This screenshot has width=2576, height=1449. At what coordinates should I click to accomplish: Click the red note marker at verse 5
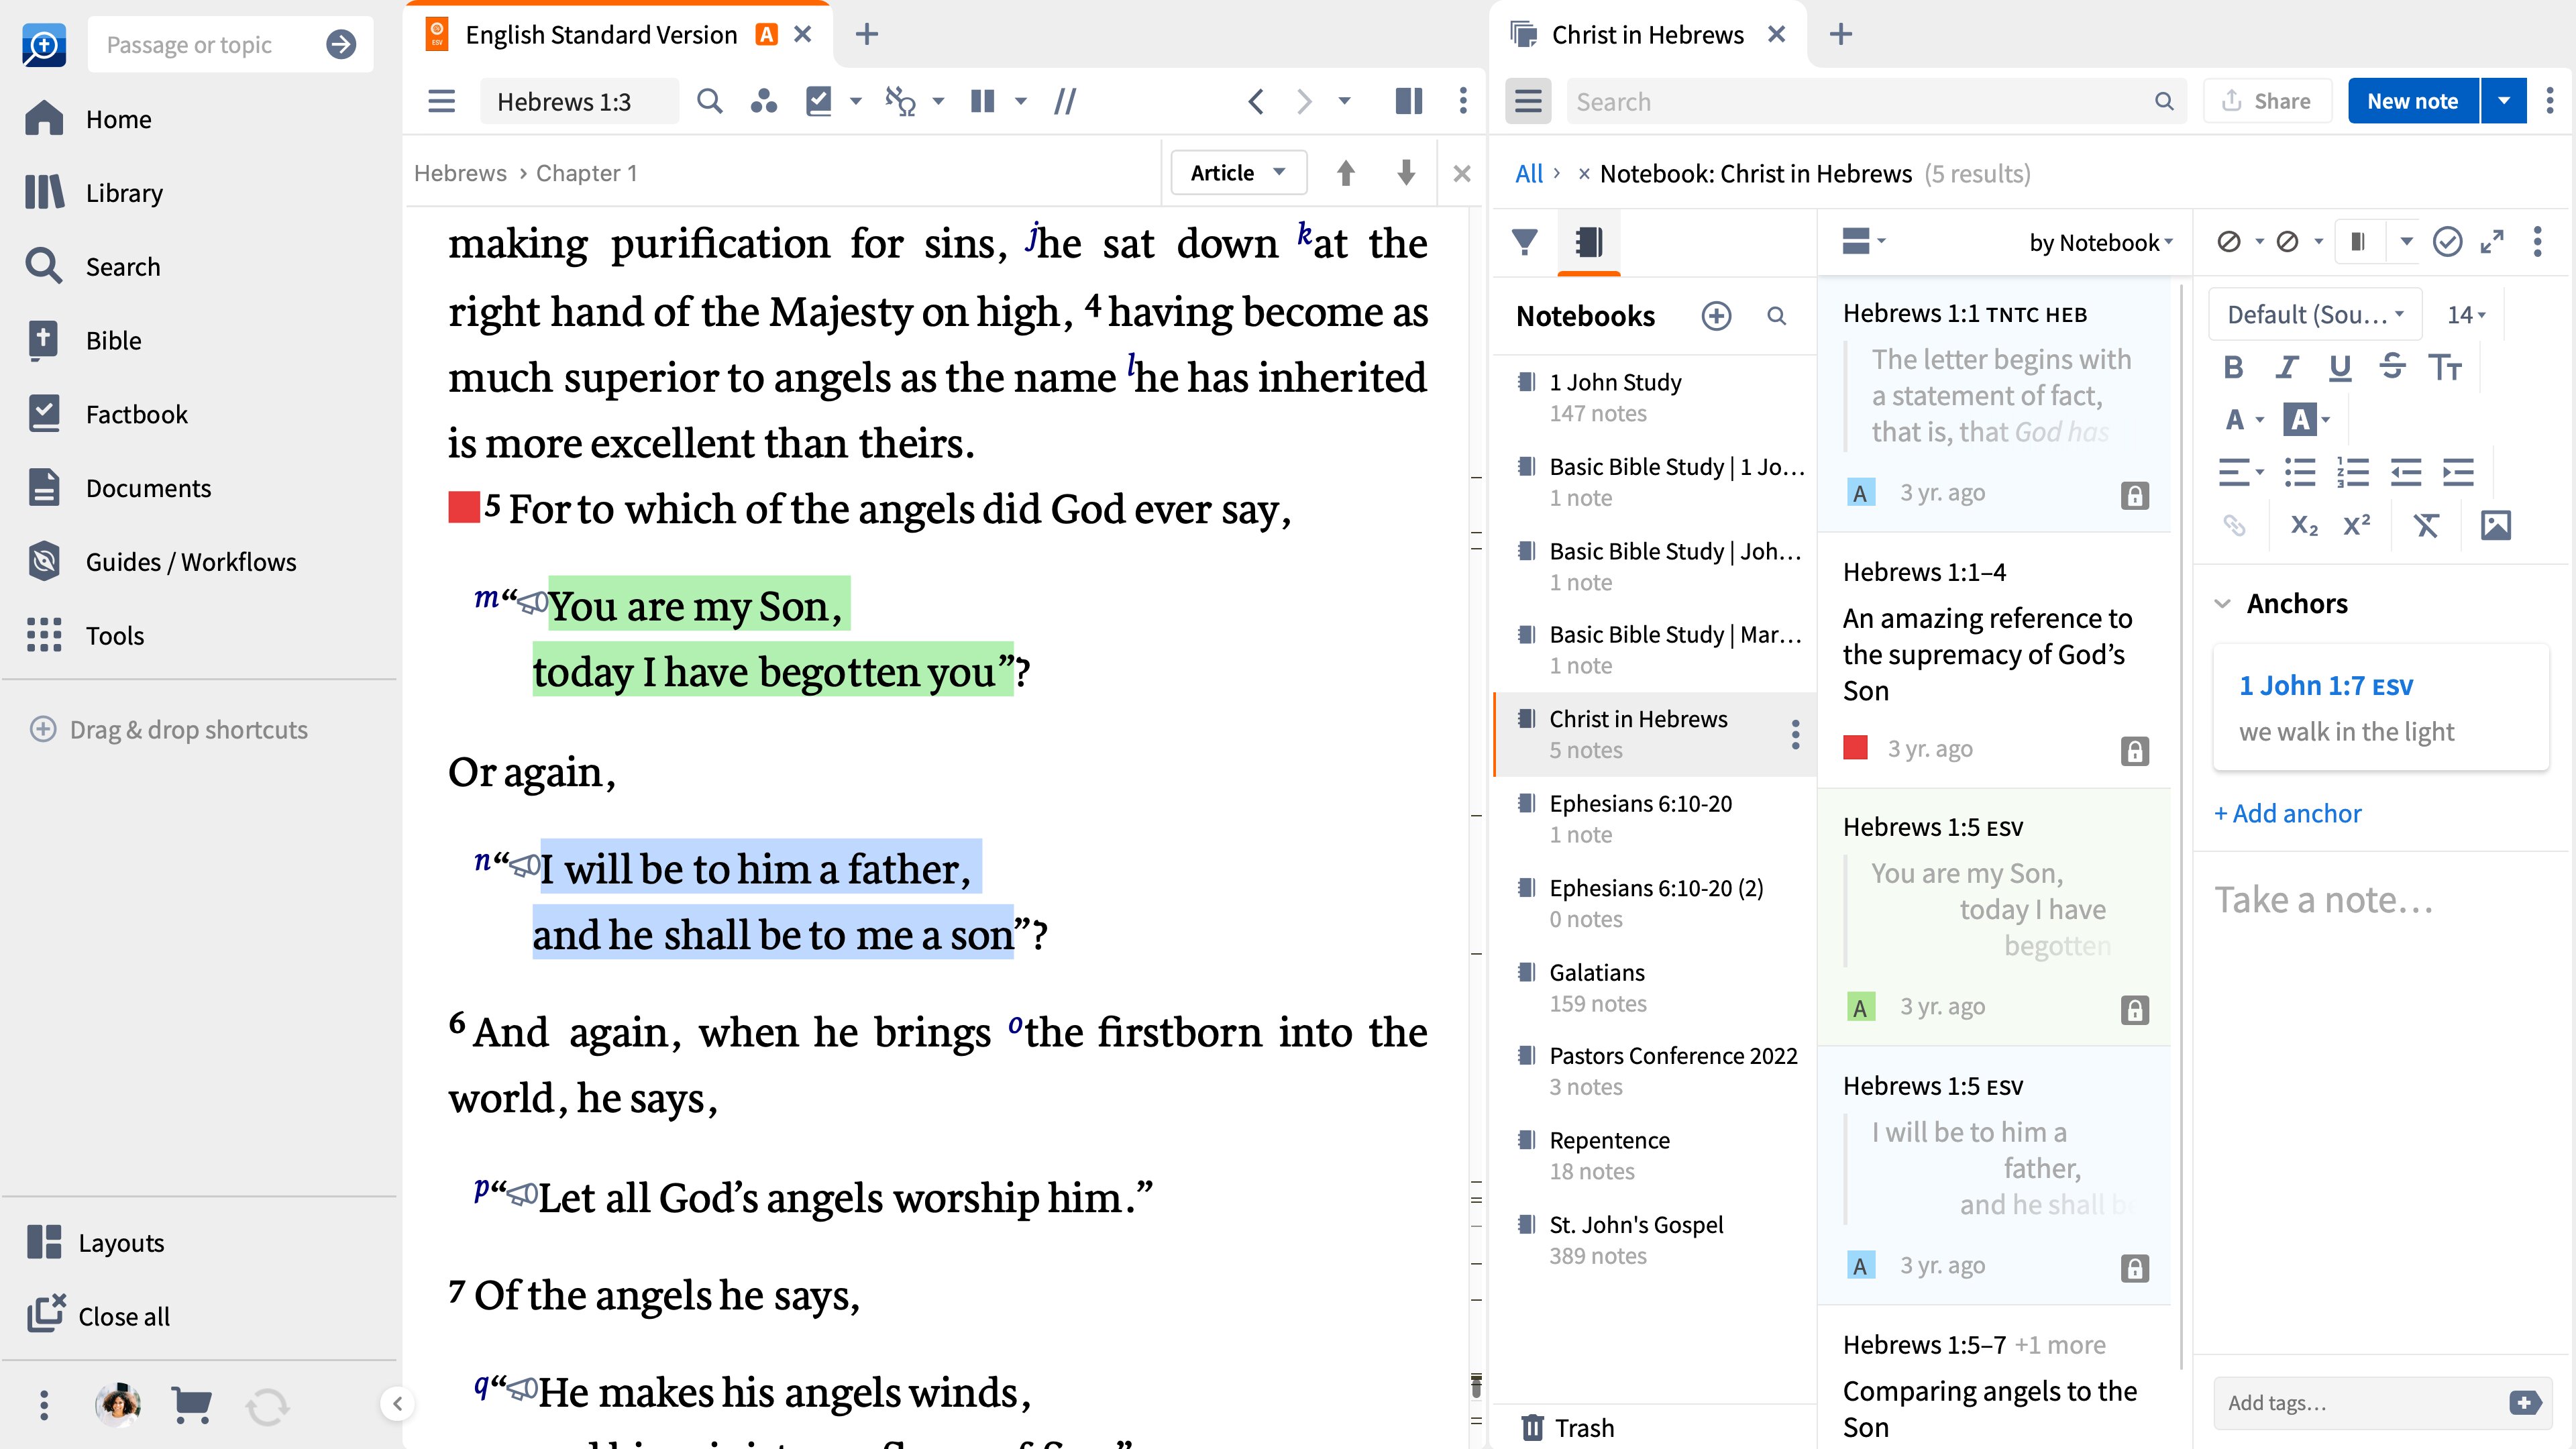tap(463, 507)
